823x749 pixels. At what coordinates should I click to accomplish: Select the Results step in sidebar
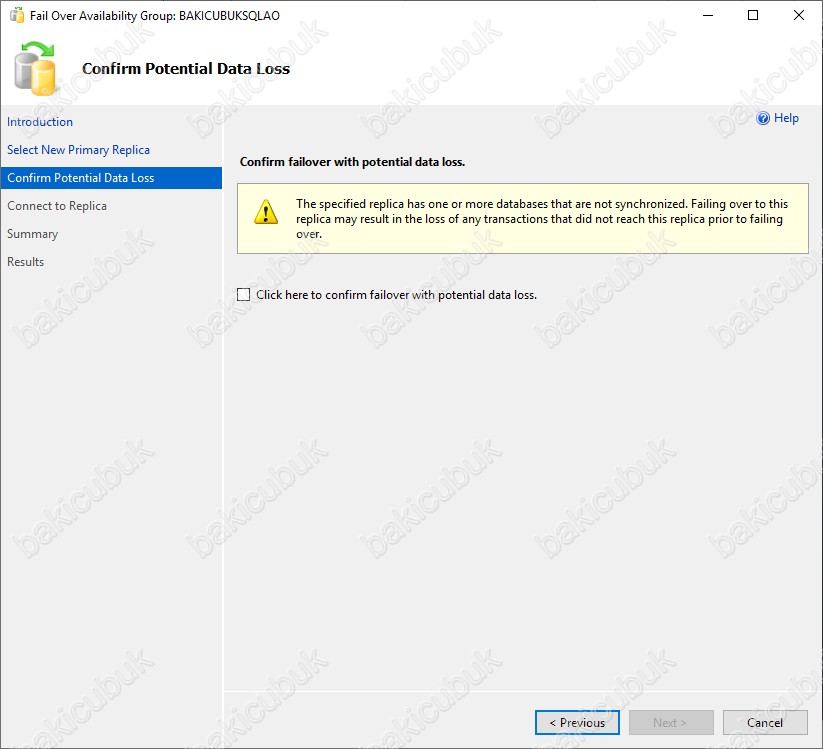tap(26, 262)
